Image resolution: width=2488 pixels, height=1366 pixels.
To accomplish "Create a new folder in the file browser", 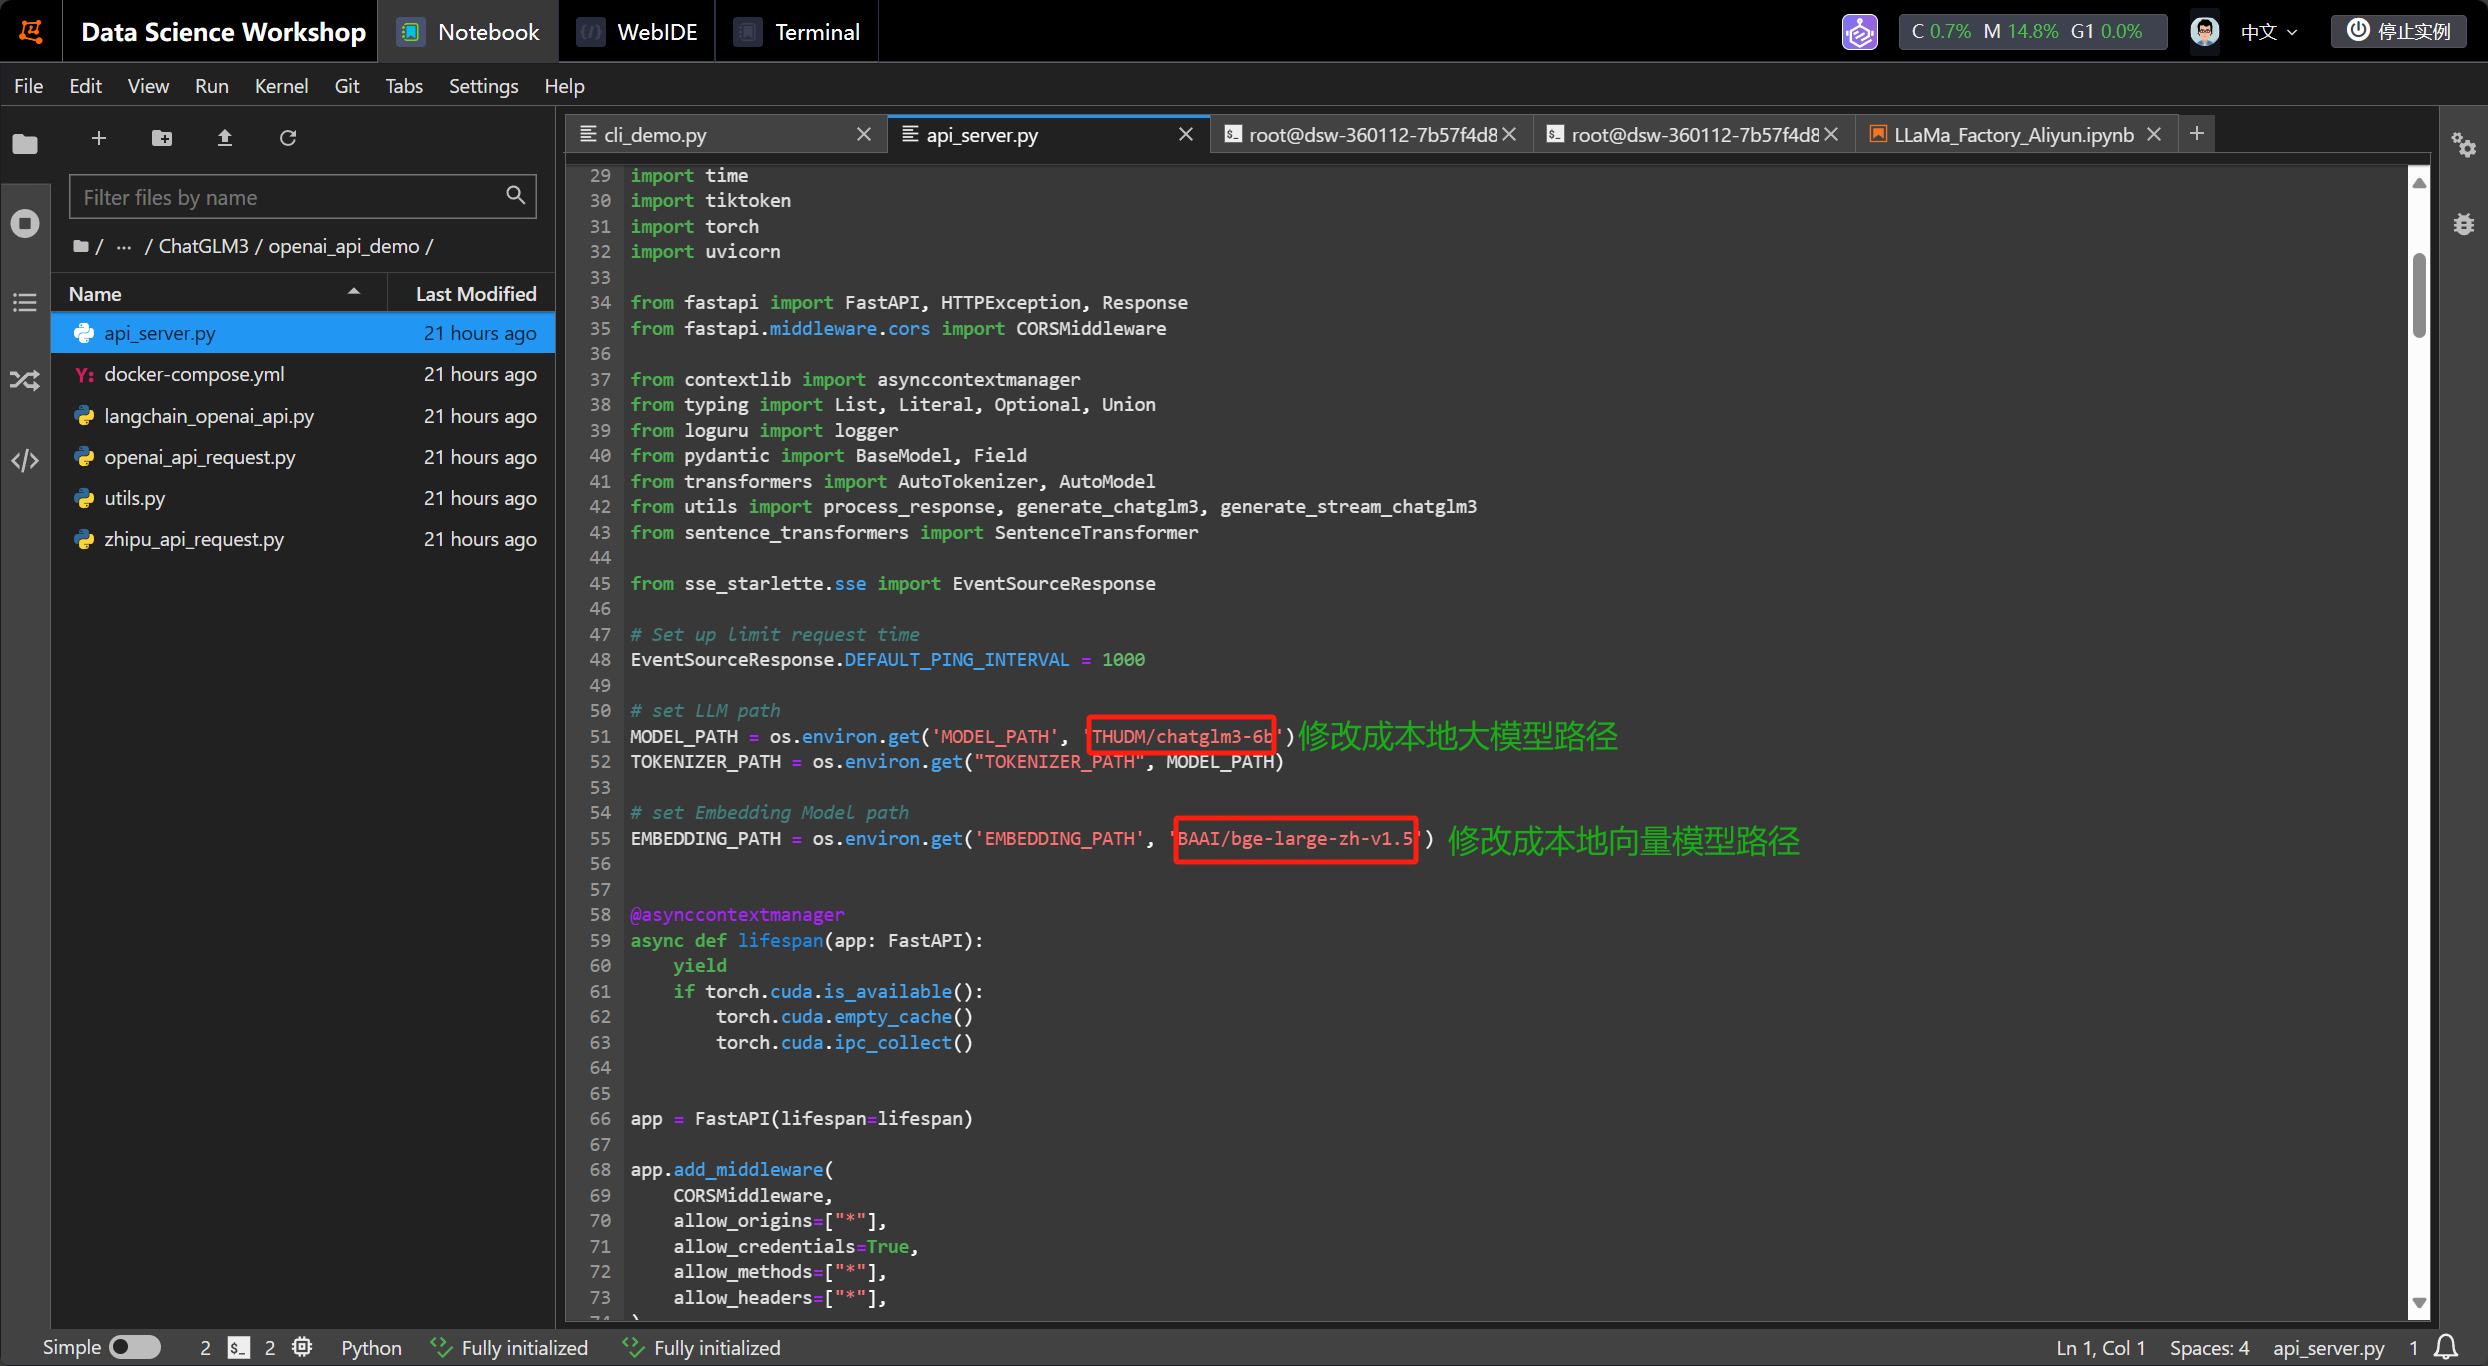I will click(162, 138).
